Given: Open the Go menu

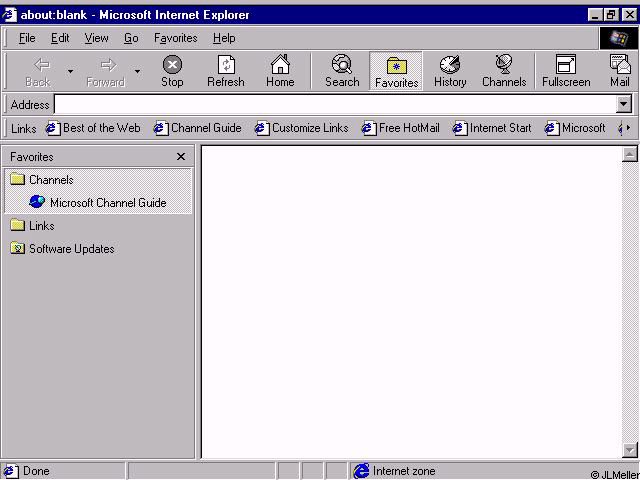Looking at the screenshot, I should pos(131,38).
